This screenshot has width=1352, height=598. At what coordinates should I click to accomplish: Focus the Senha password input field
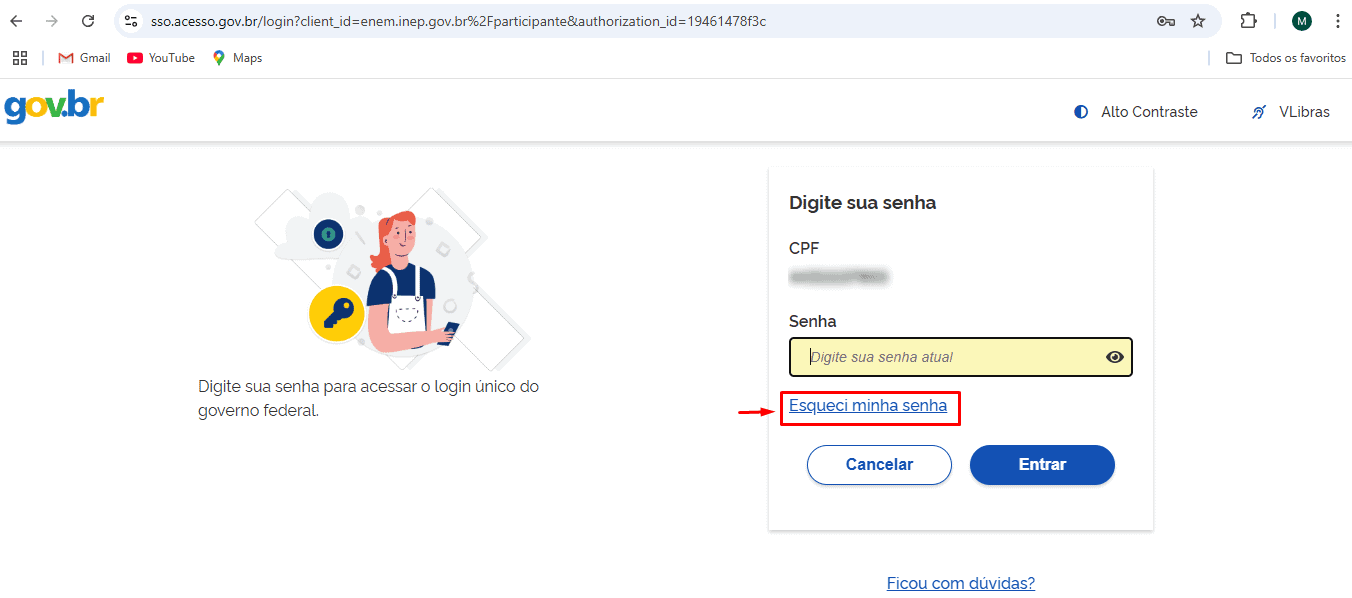pos(961,357)
